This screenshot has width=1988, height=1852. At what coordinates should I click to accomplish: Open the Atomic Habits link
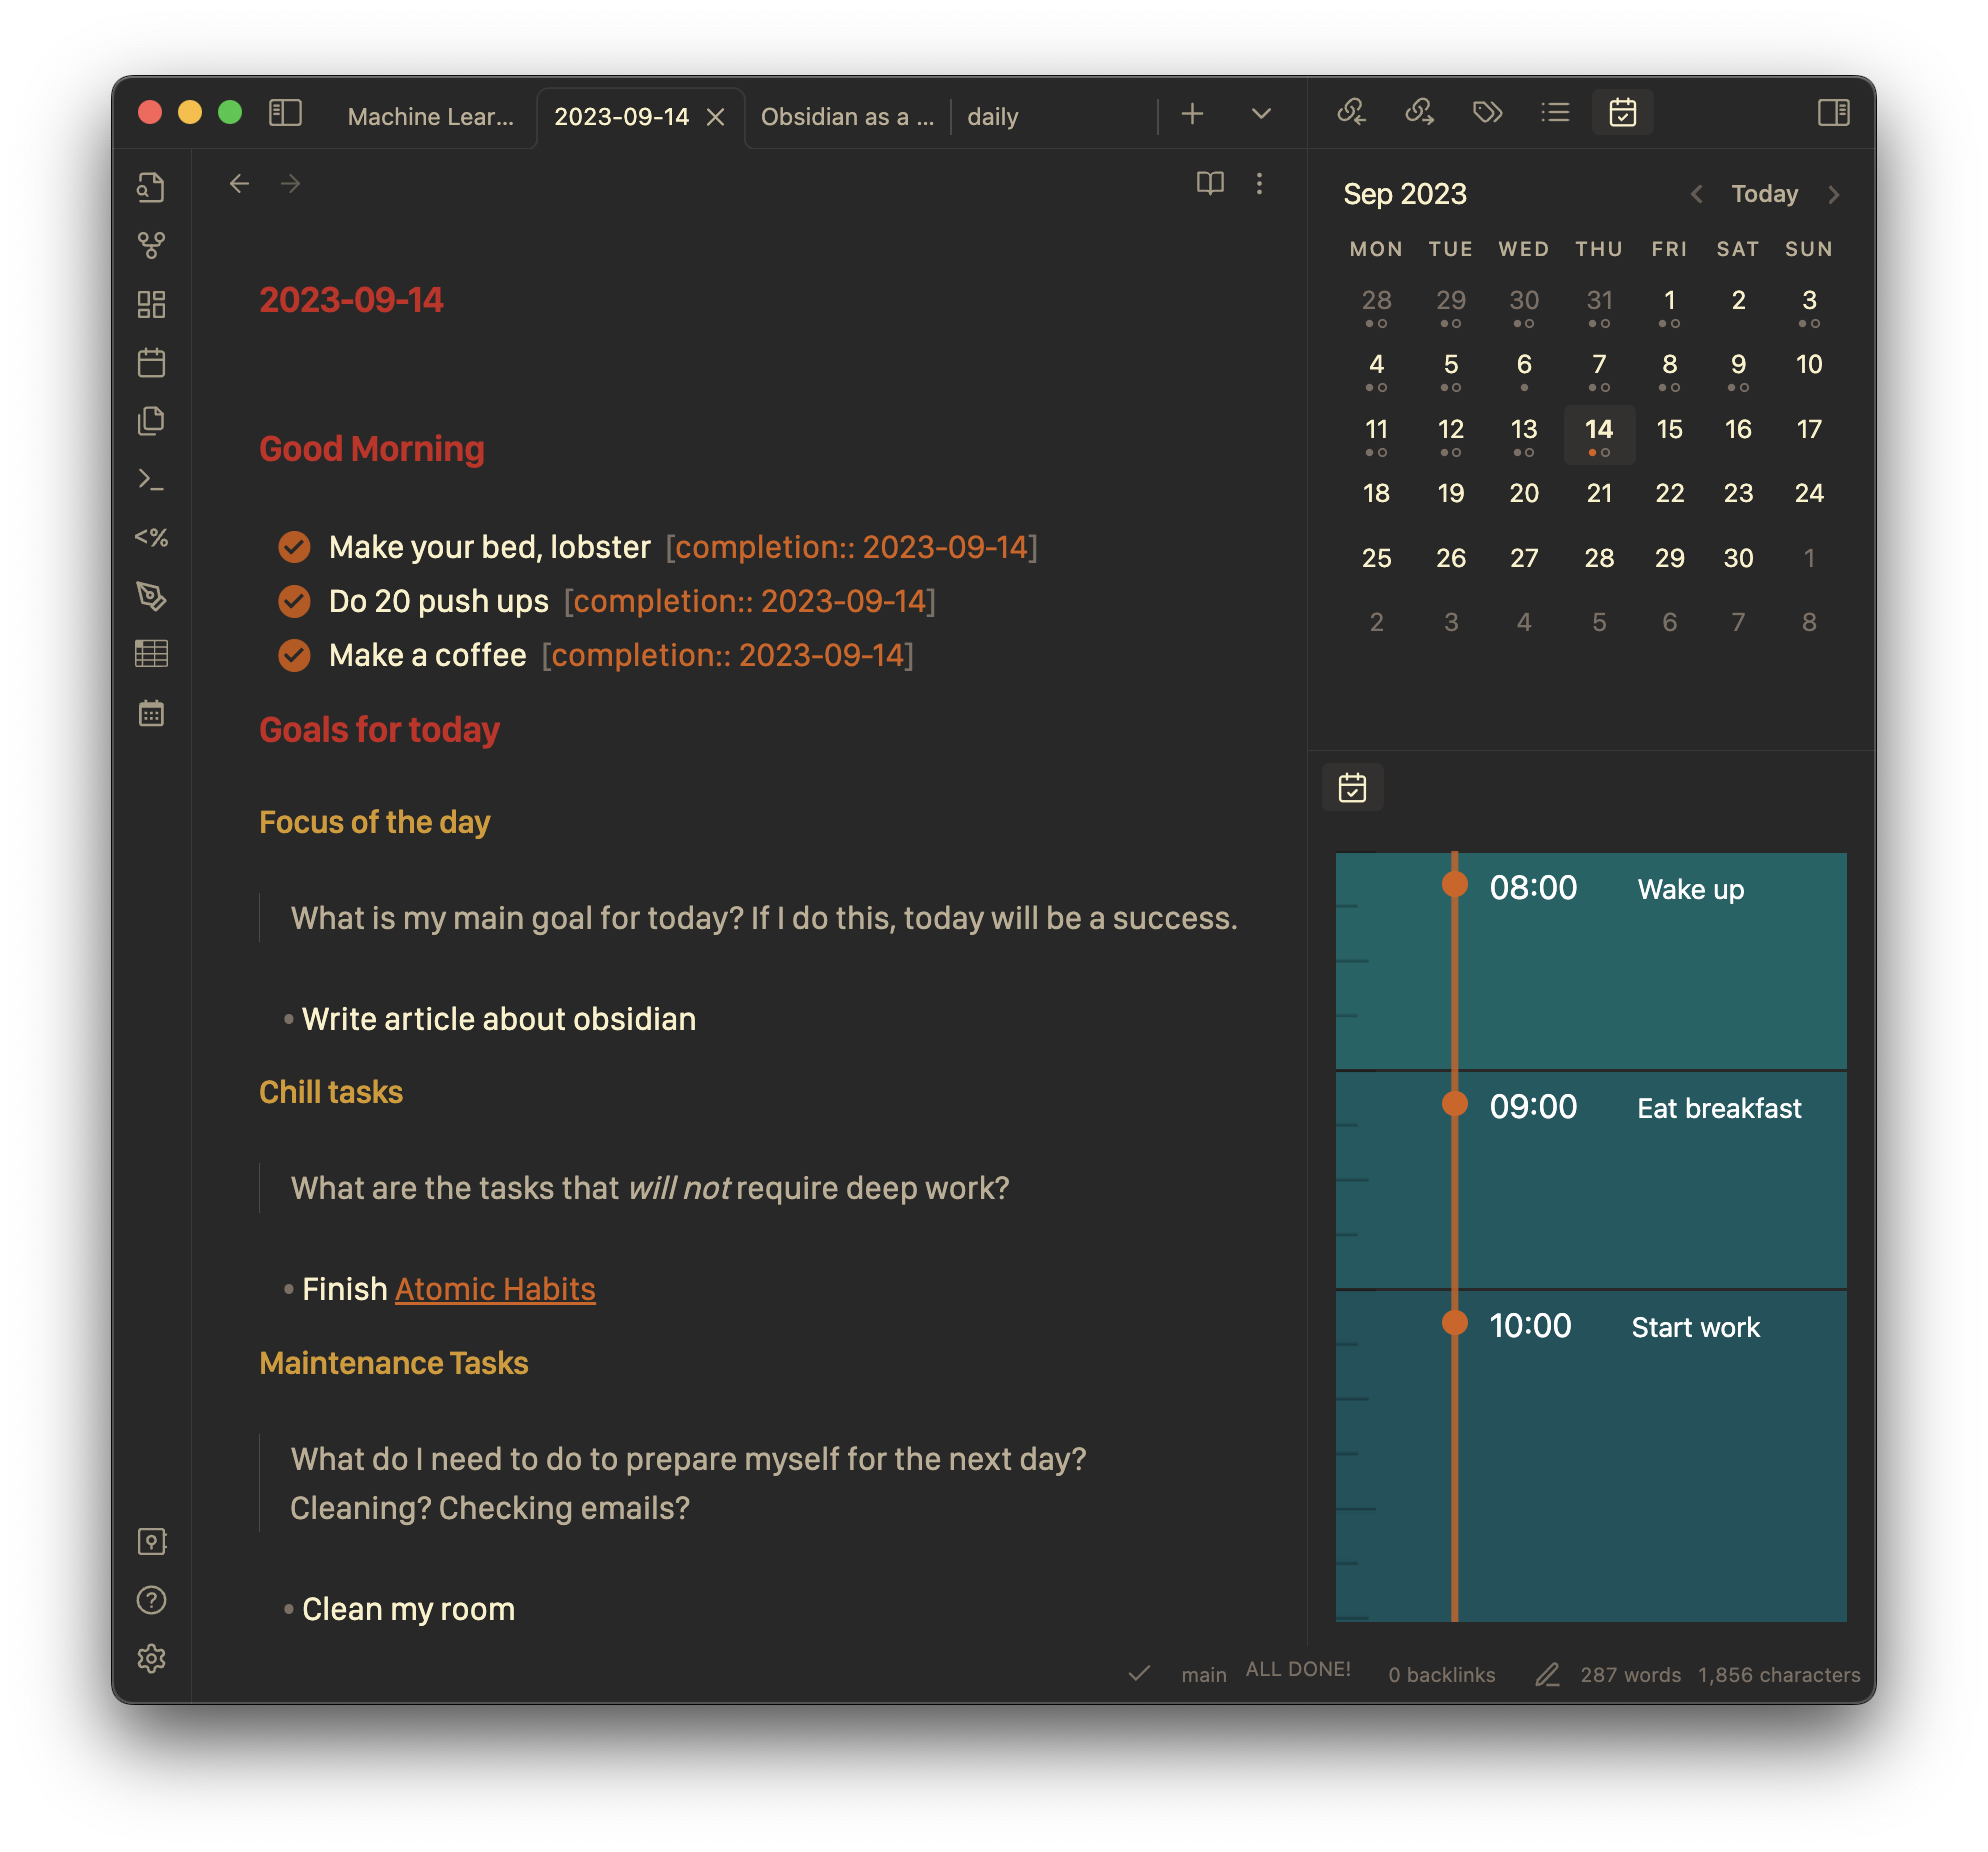tap(495, 1289)
